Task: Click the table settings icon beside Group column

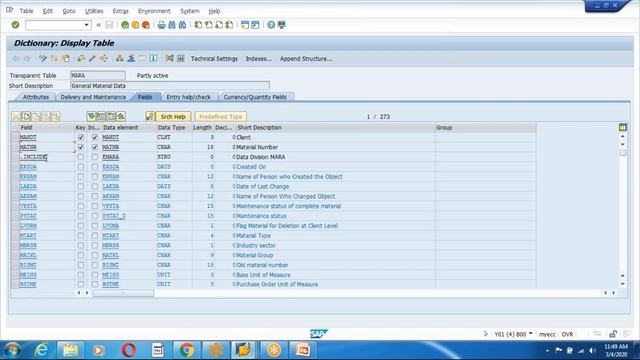Action: (622, 127)
